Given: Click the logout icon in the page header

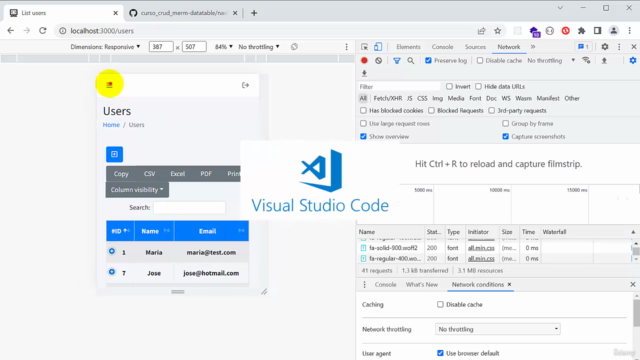Looking at the screenshot, I should point(245,85).
